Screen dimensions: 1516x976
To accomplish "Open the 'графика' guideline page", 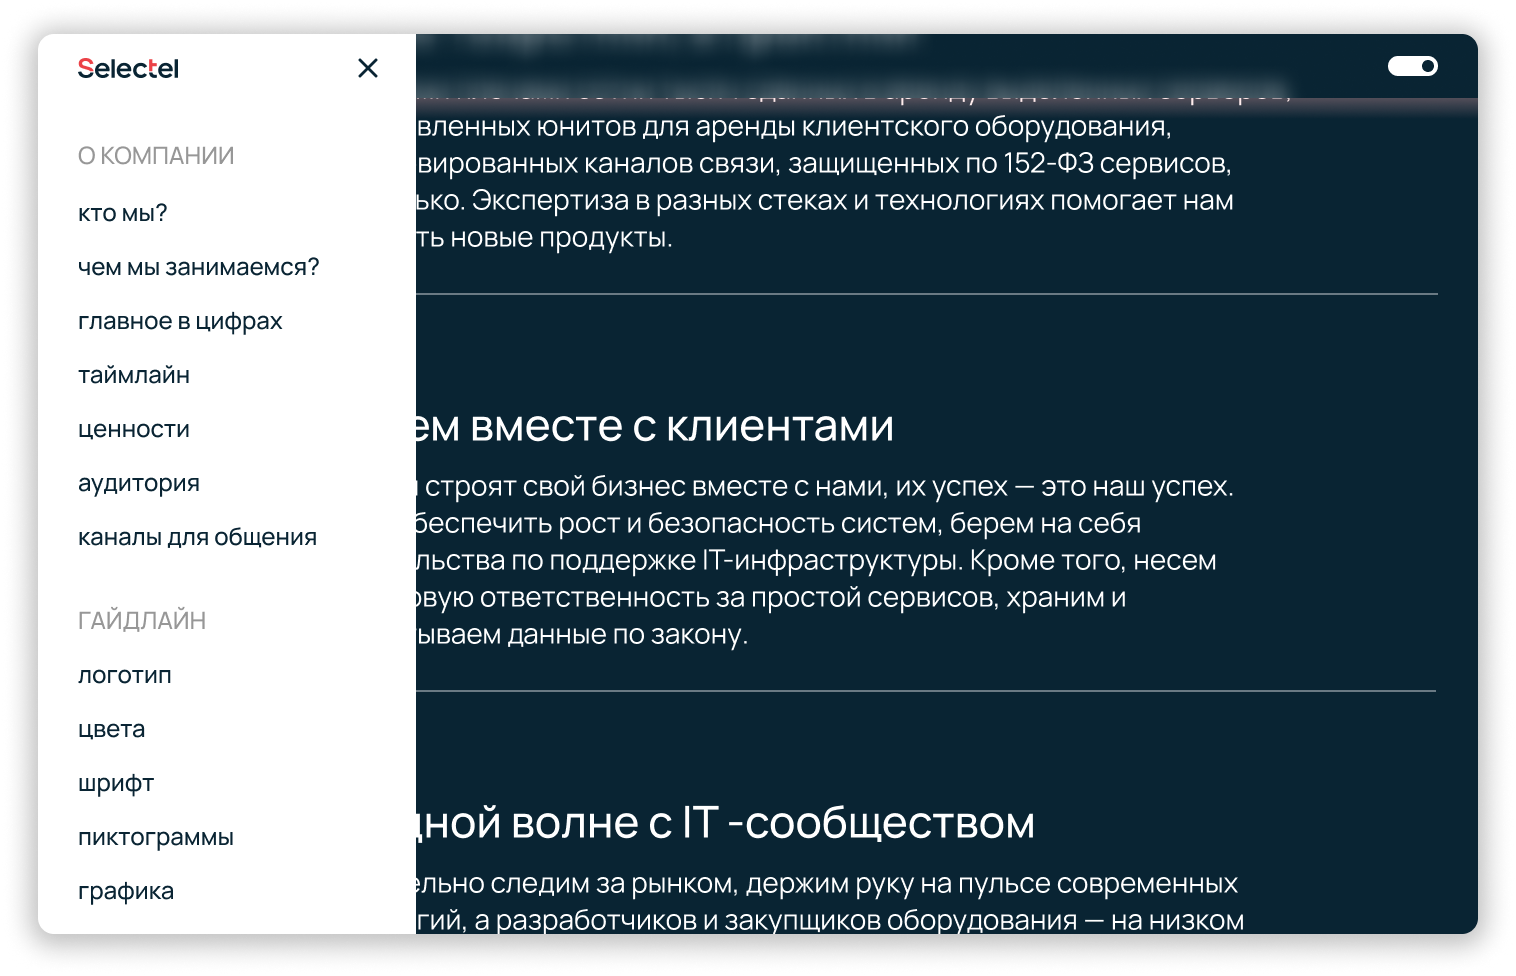I will click(125, 890).
